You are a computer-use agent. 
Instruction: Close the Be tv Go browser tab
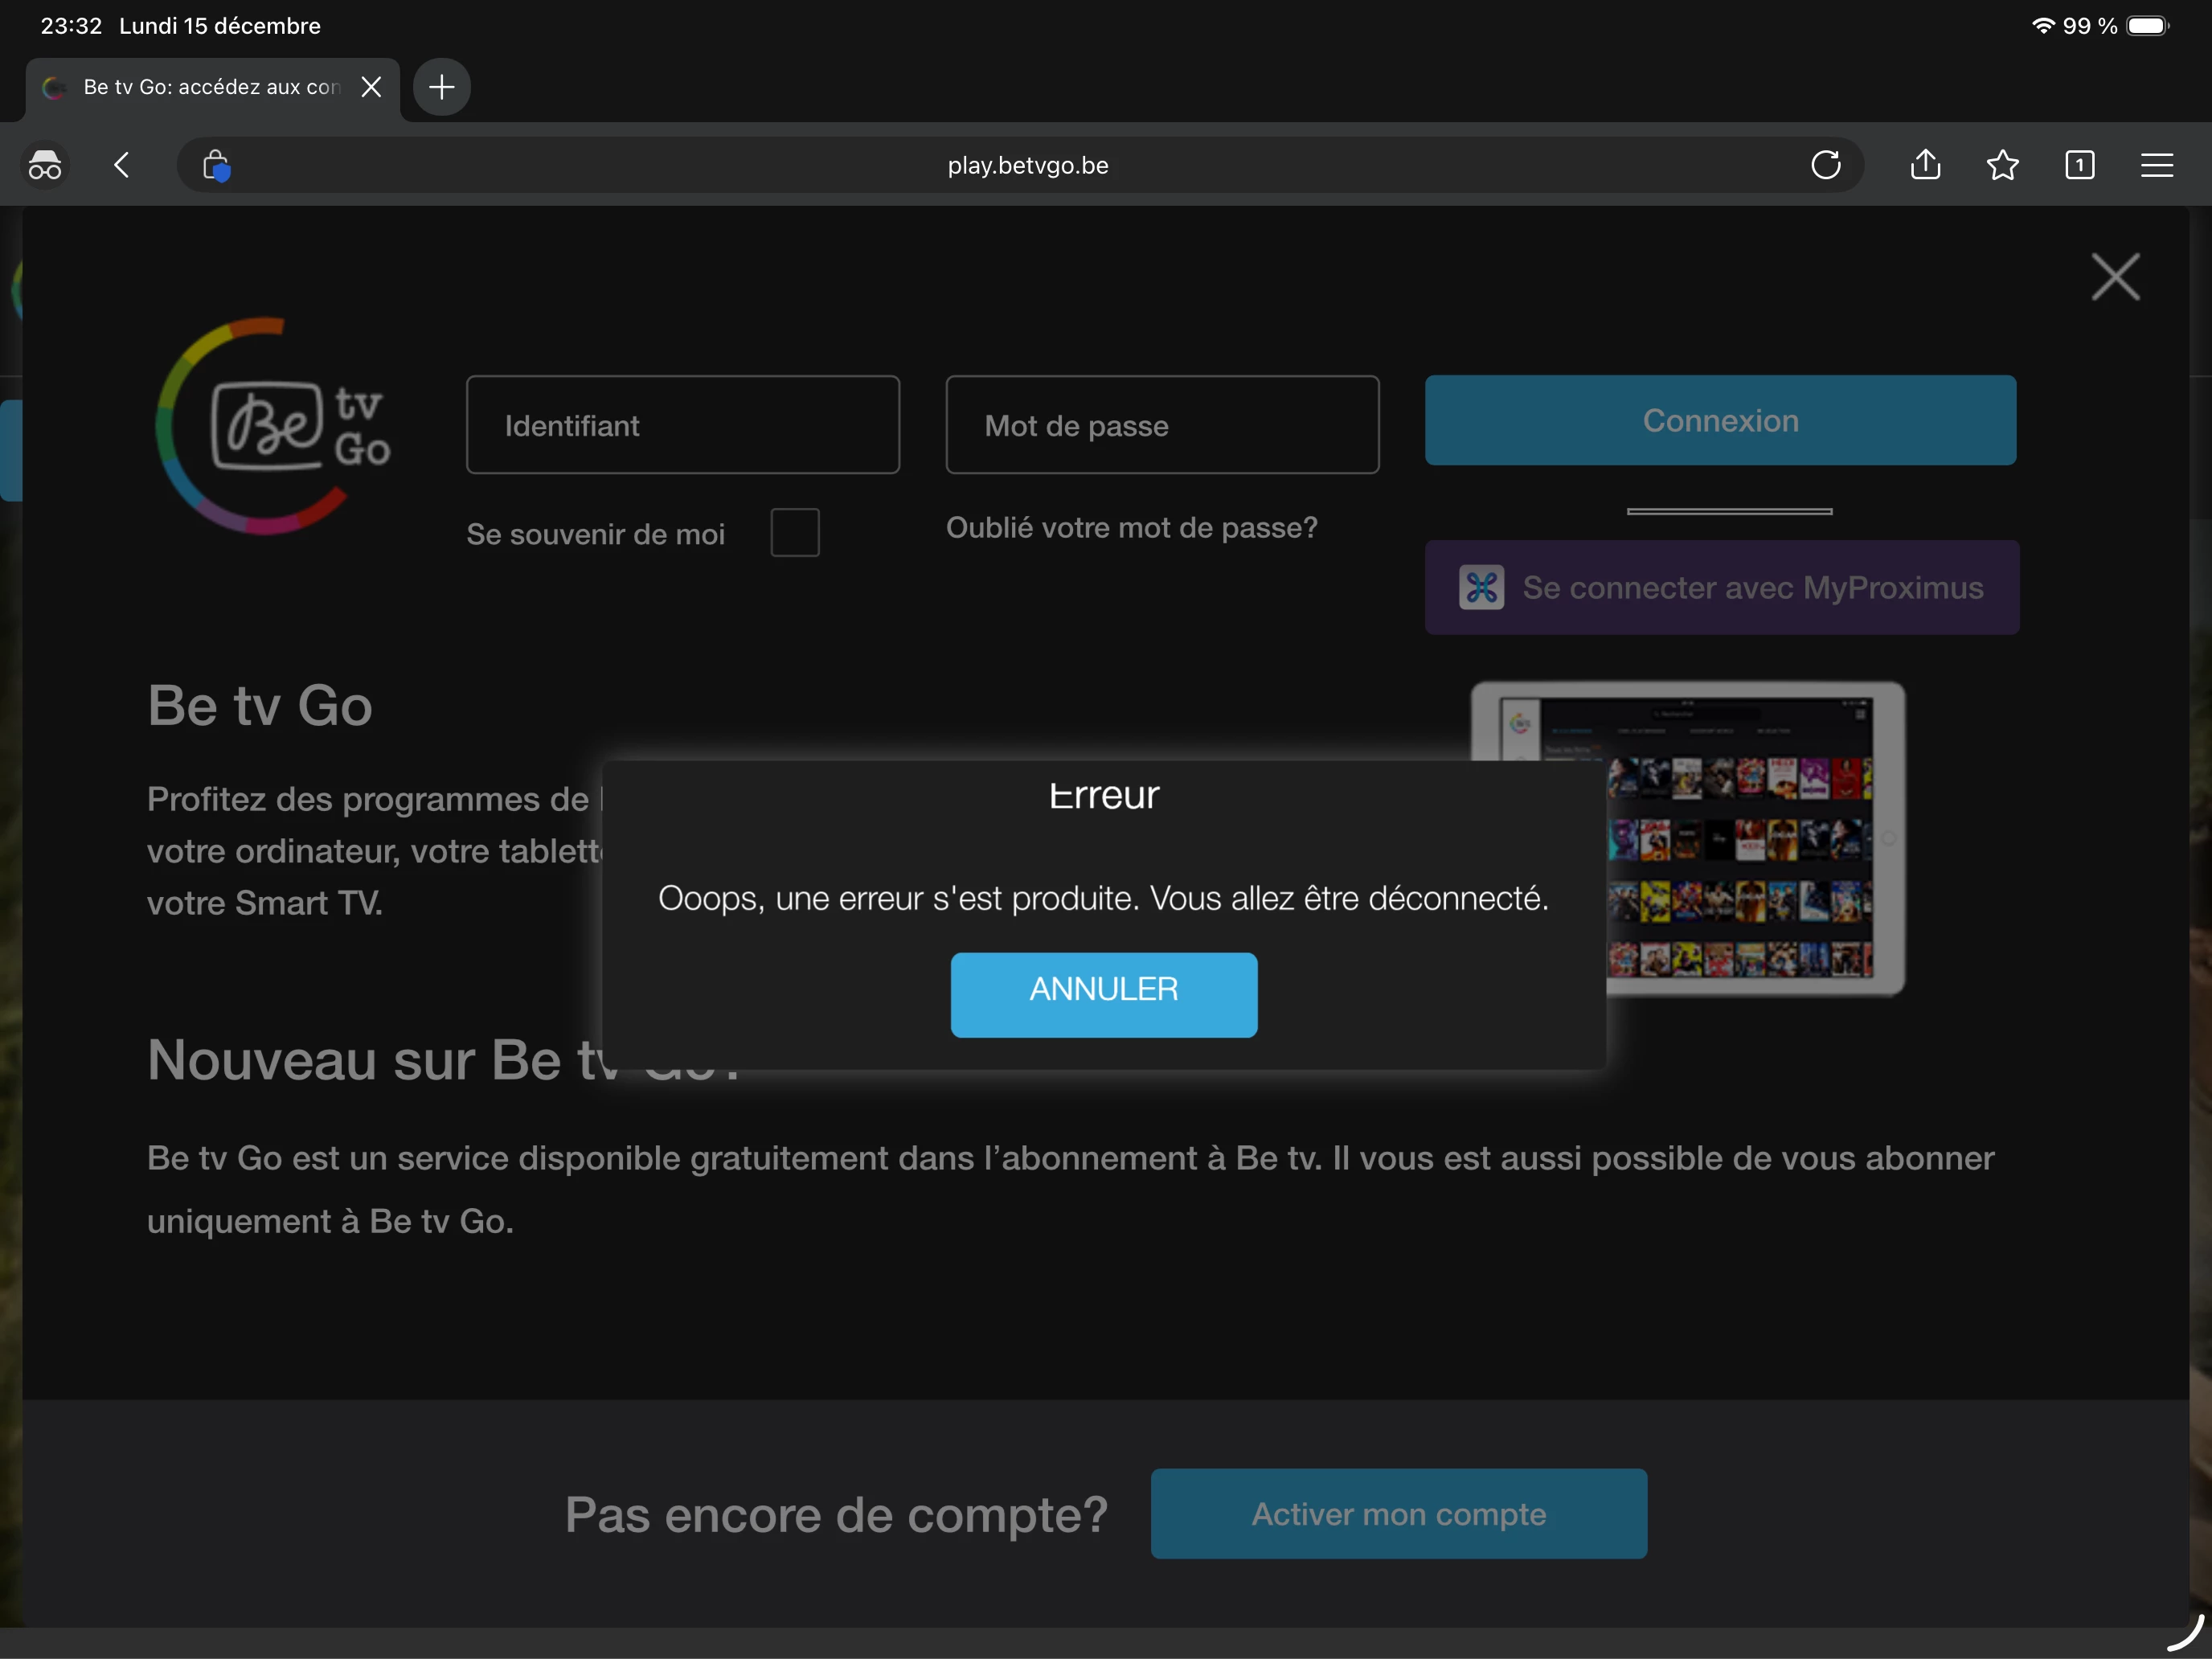371,87
